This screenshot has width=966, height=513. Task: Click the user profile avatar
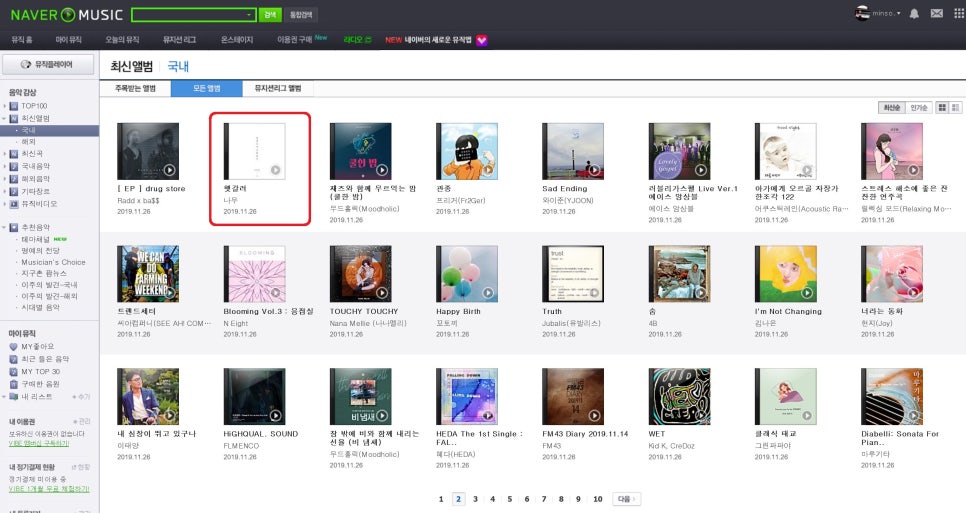coord(862,13)
